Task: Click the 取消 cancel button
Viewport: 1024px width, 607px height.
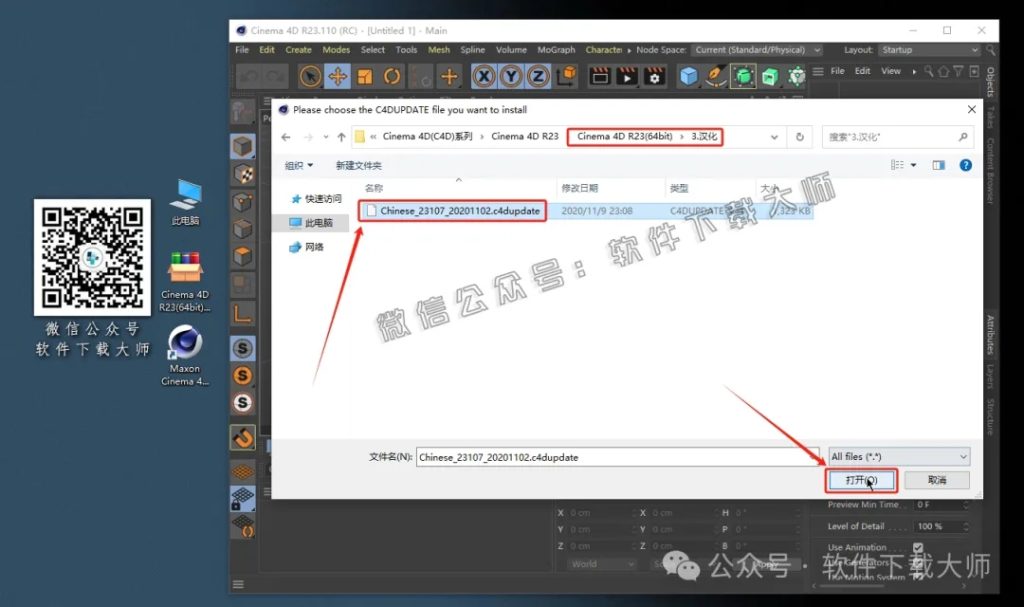Action: (936, 480)
